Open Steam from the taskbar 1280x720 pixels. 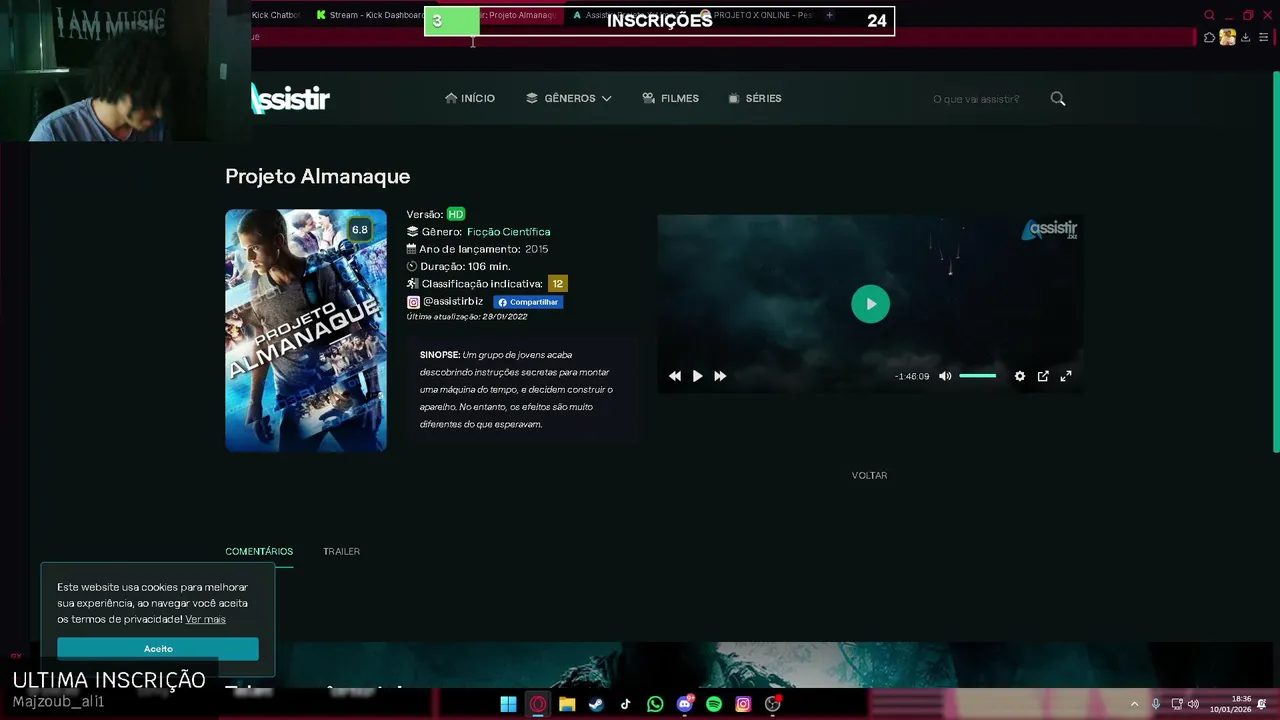point(596,704)
